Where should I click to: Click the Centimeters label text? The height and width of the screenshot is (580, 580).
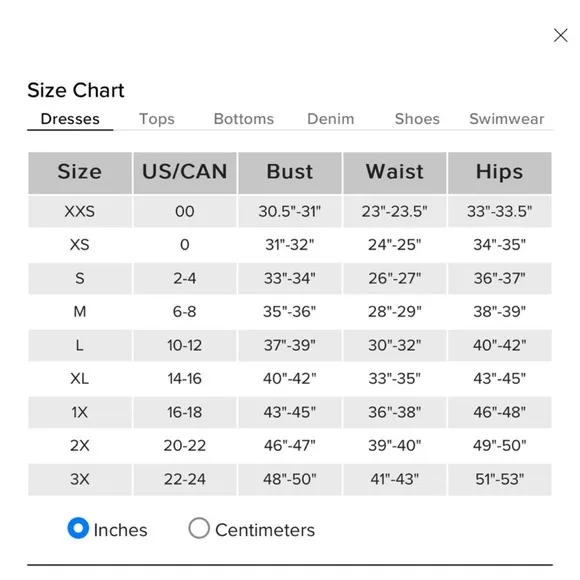click(x=265, y=530)
